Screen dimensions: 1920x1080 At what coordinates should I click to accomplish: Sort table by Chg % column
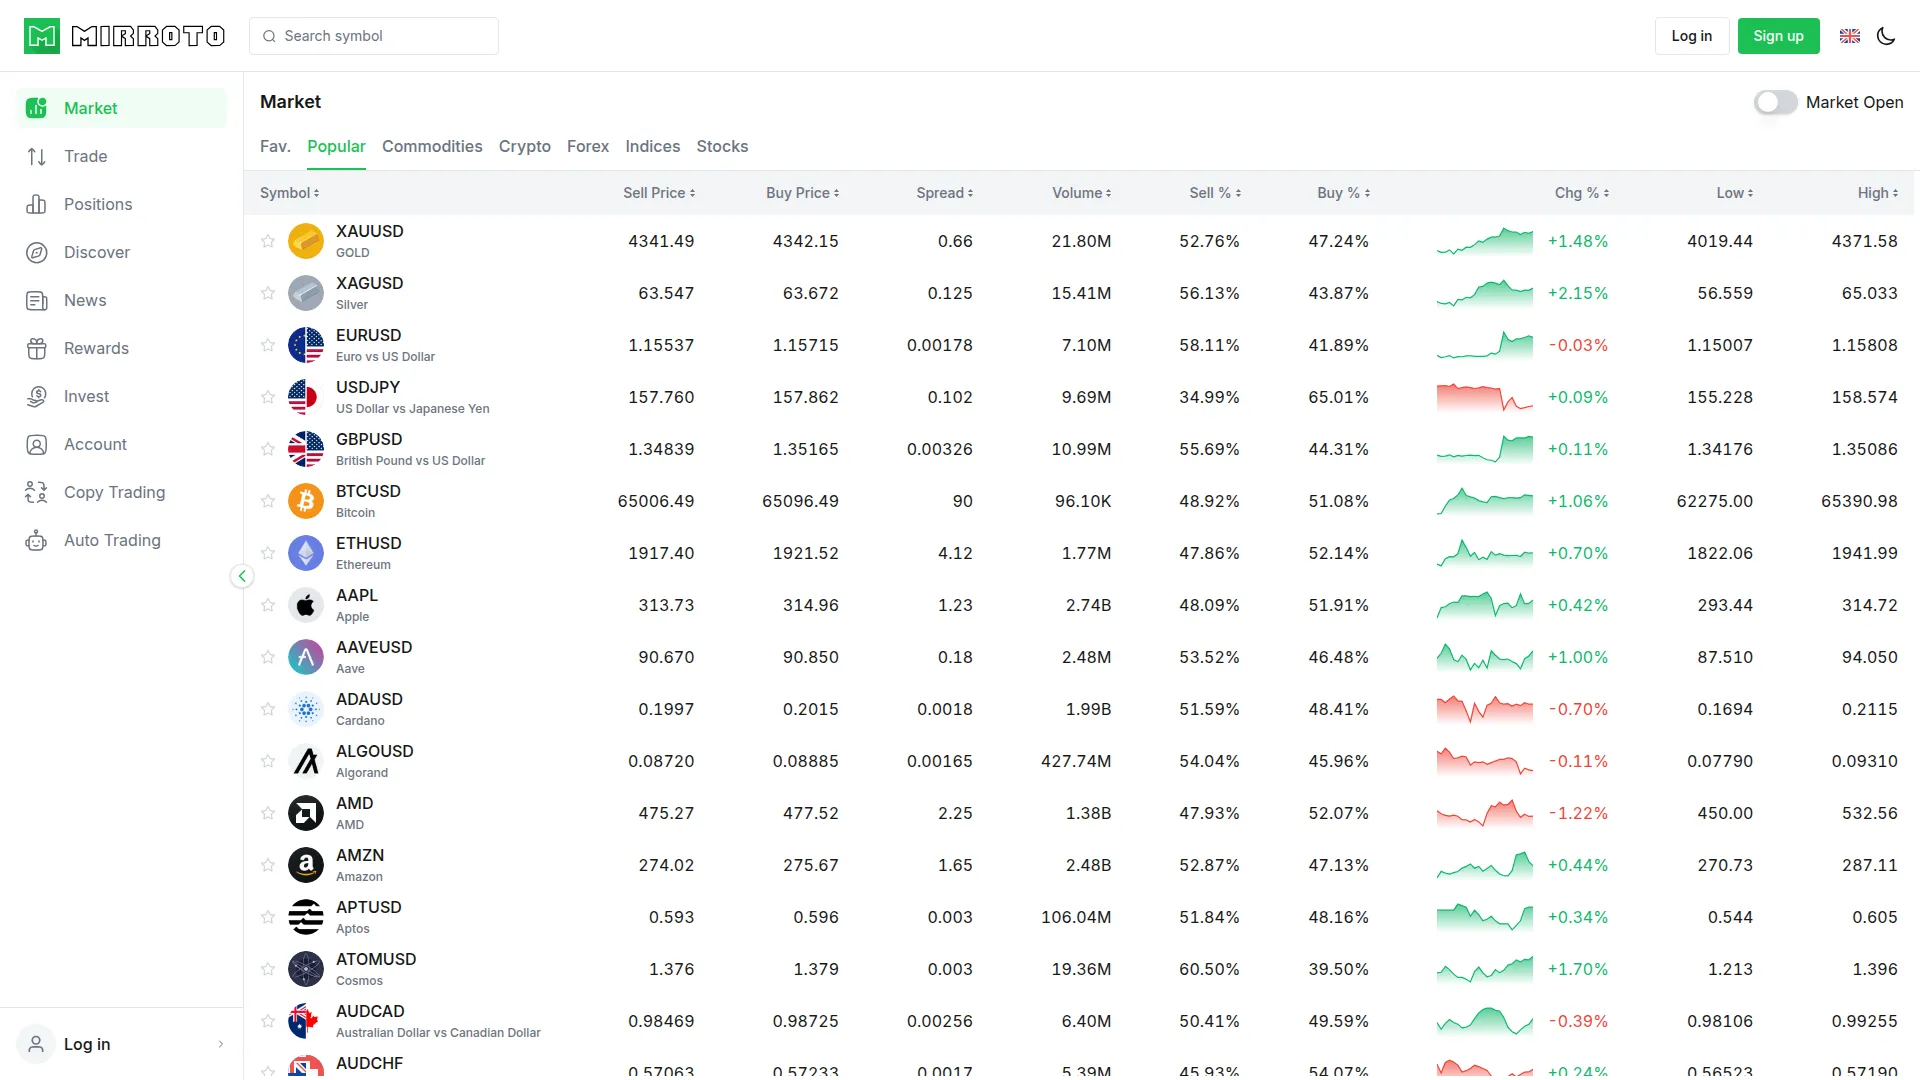(1582, 193)
